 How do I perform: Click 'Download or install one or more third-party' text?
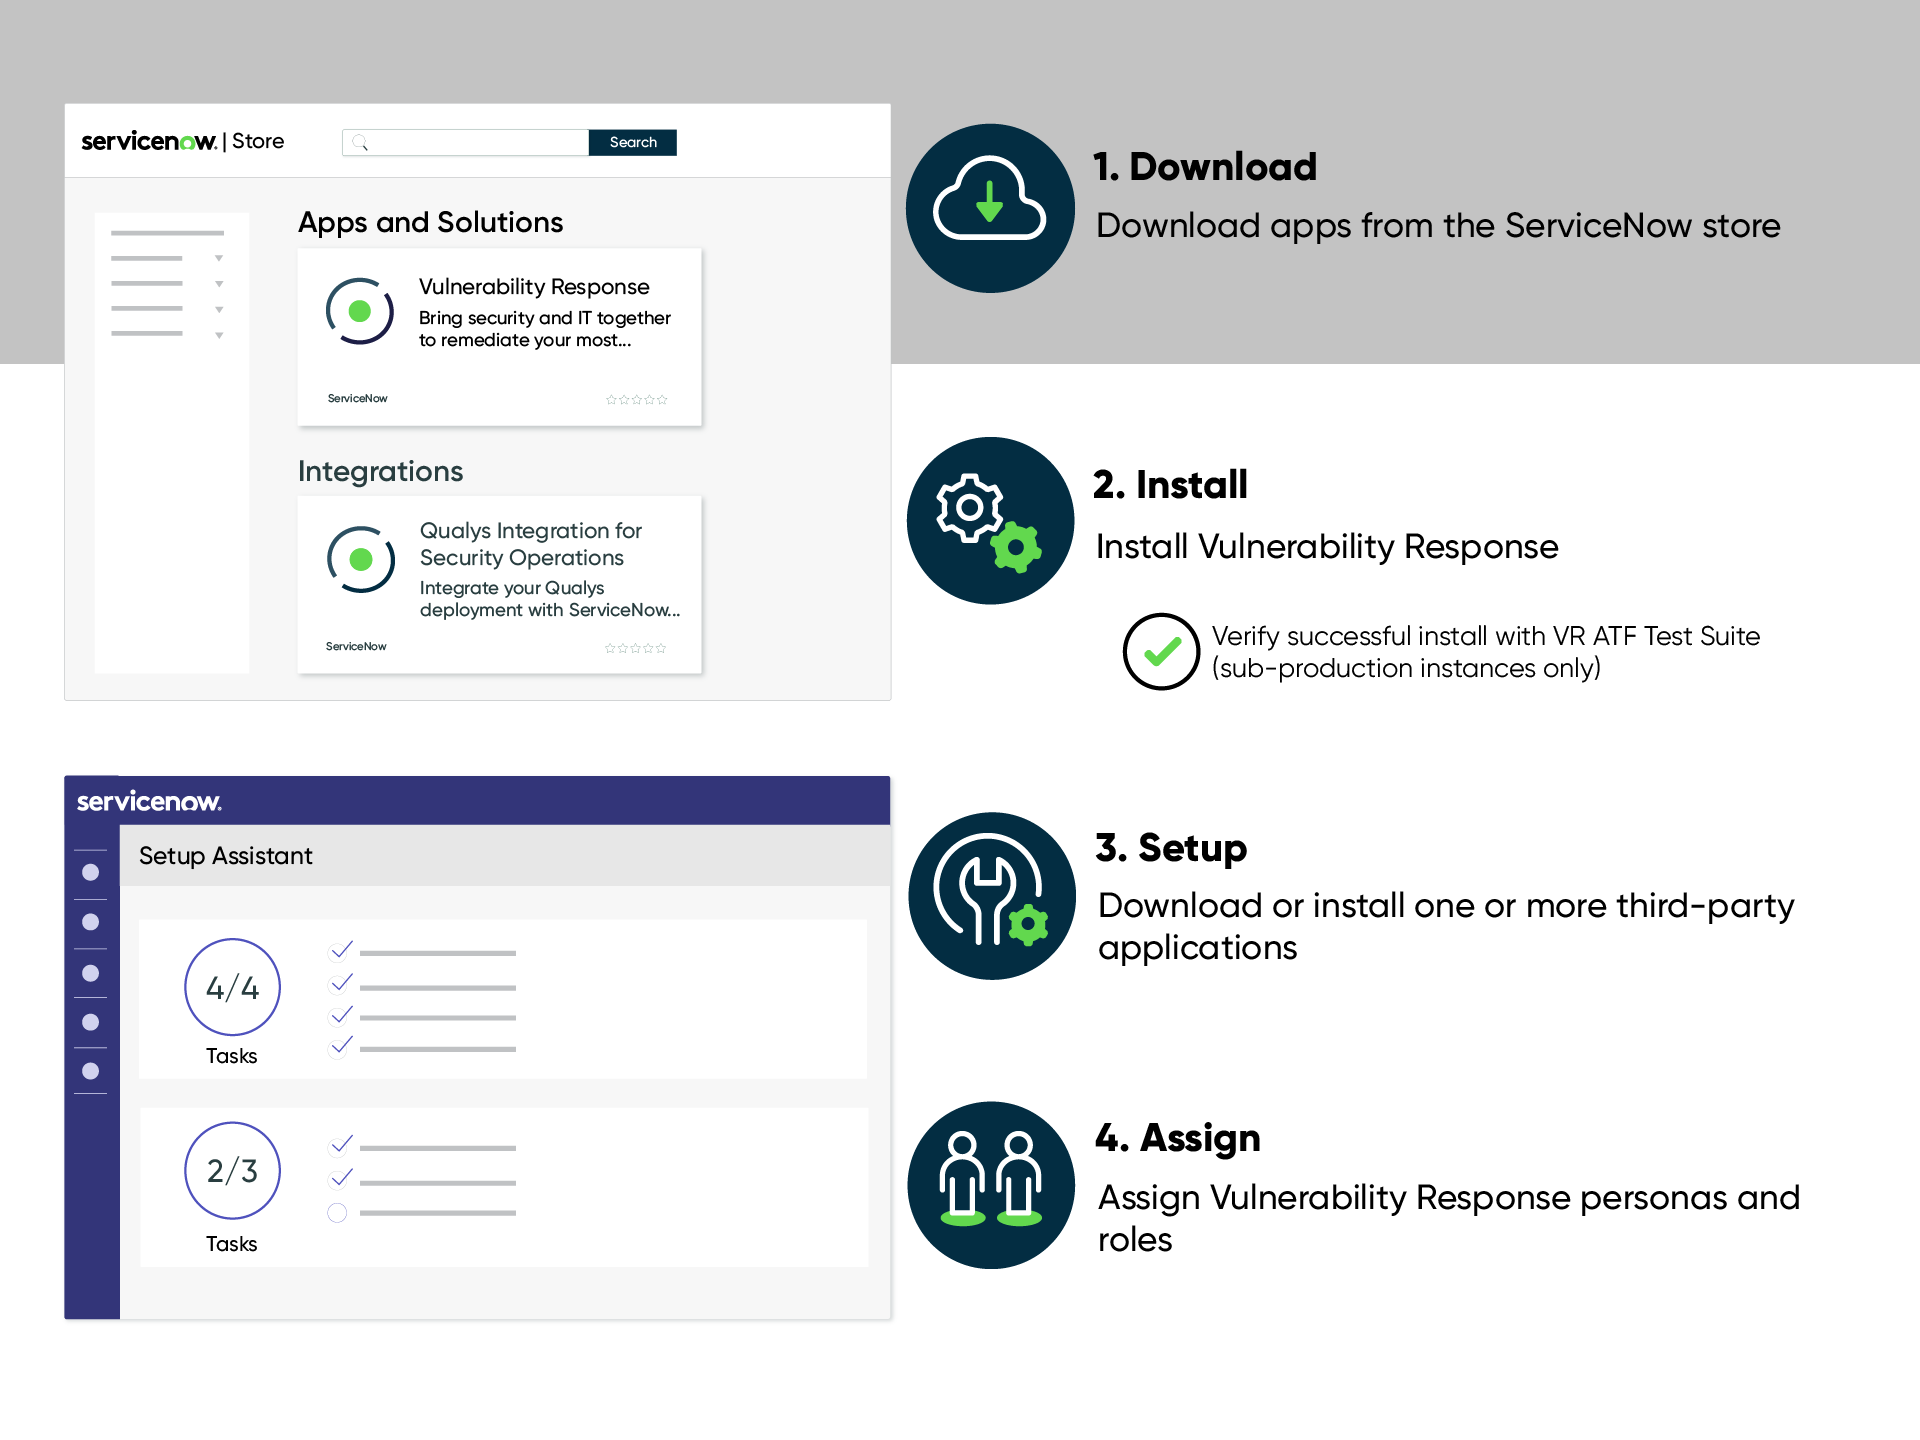coord(1446,906)
